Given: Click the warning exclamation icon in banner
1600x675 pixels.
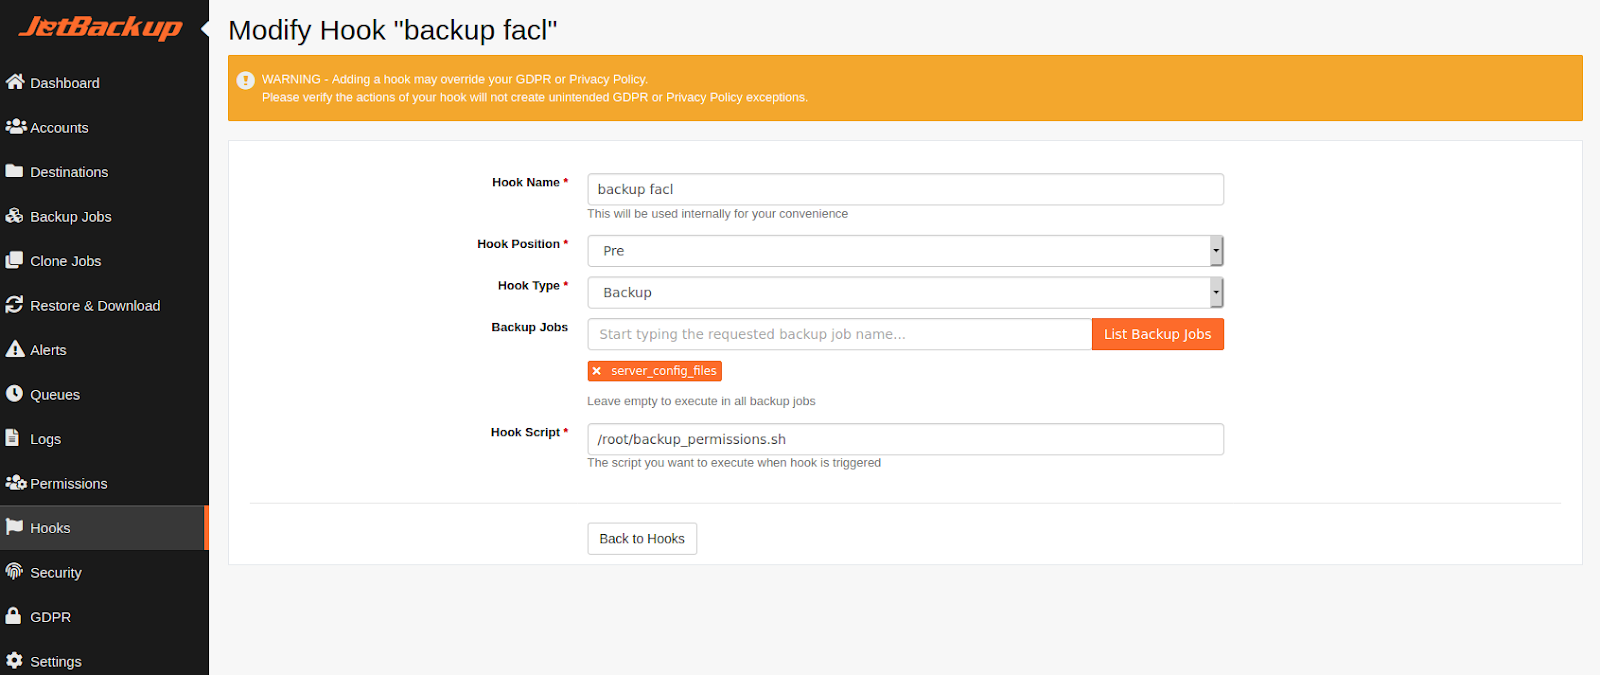Looking at the screenshot, I should coord(245,80).
